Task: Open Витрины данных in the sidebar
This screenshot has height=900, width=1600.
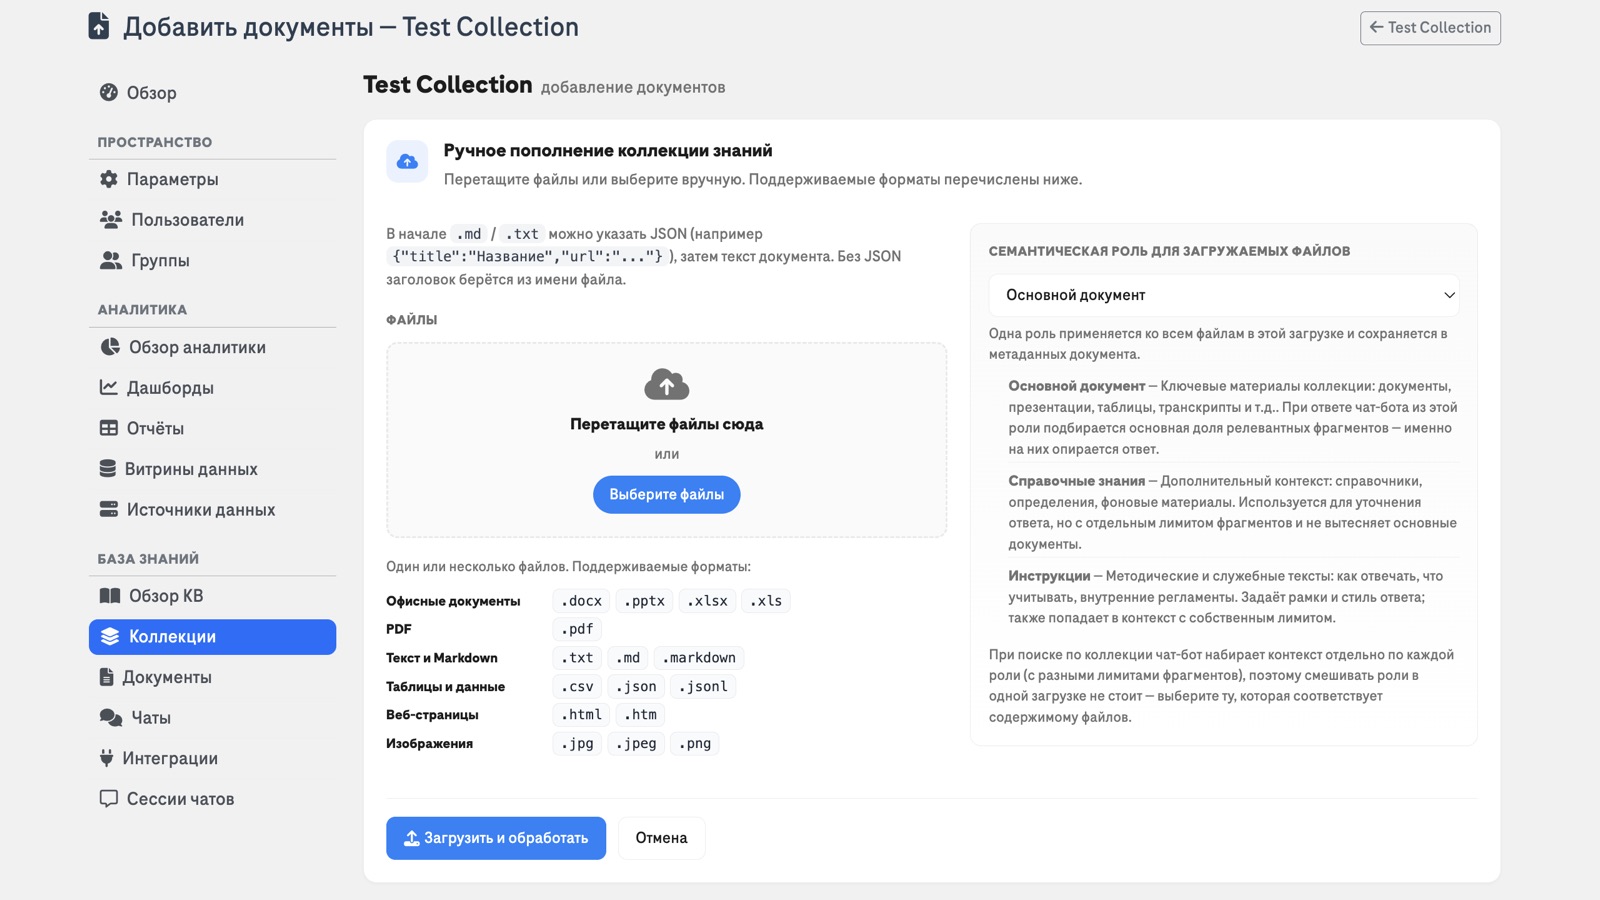Action: [x=212, y=469]
